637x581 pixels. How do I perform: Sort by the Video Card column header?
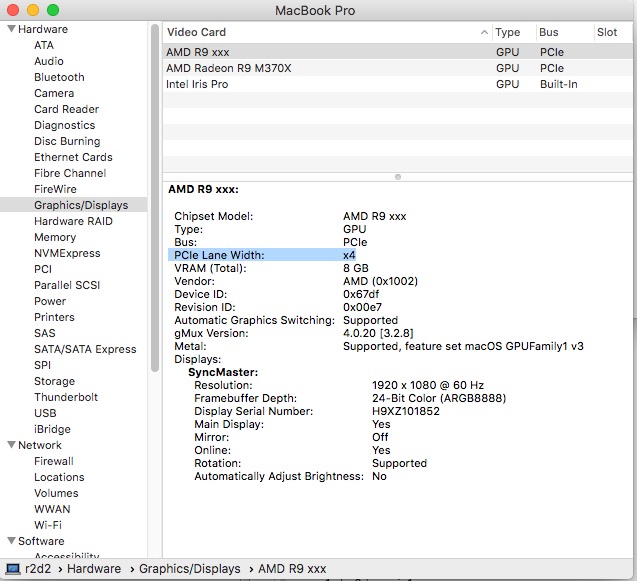[x=320, y=32]
